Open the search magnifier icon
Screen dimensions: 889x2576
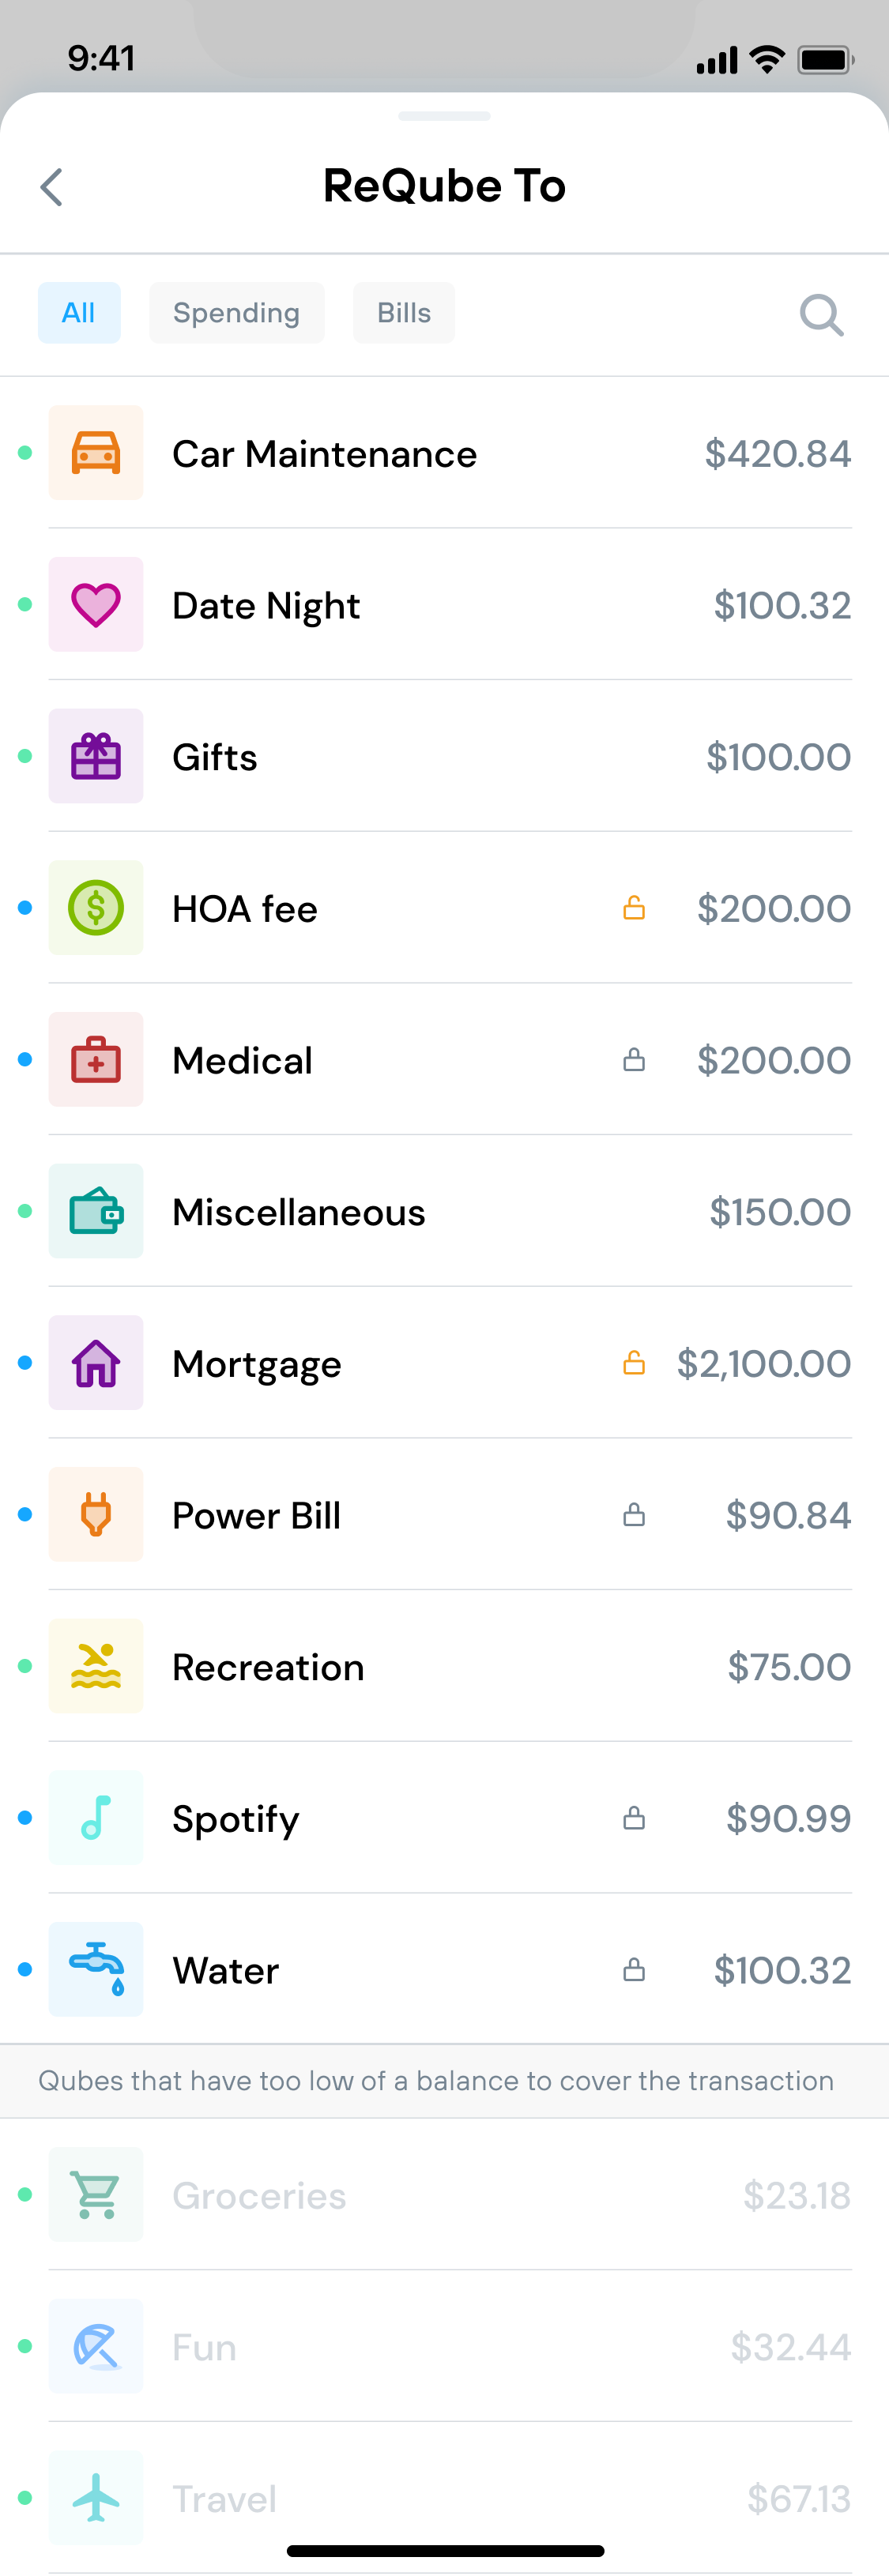[822, 314]
